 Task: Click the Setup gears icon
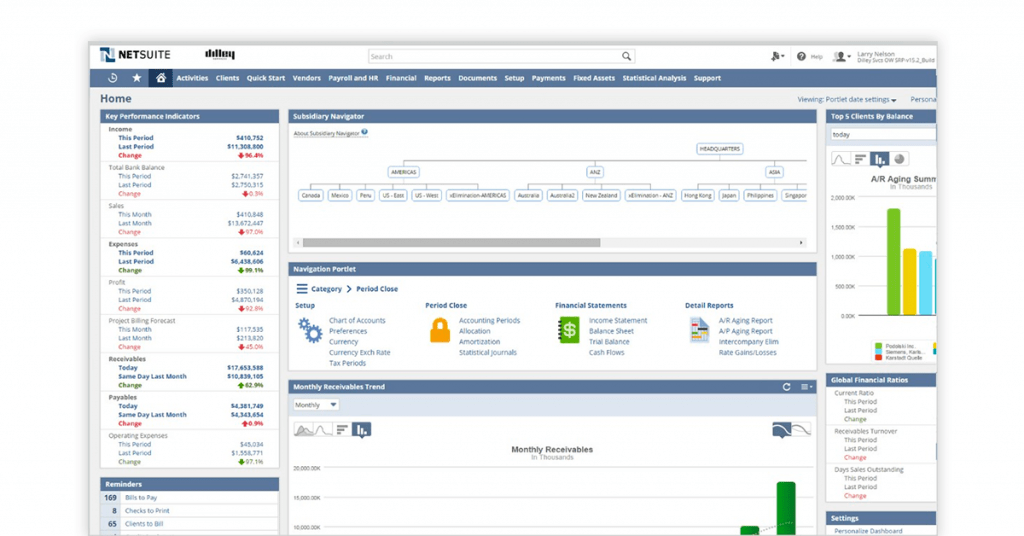310,330
